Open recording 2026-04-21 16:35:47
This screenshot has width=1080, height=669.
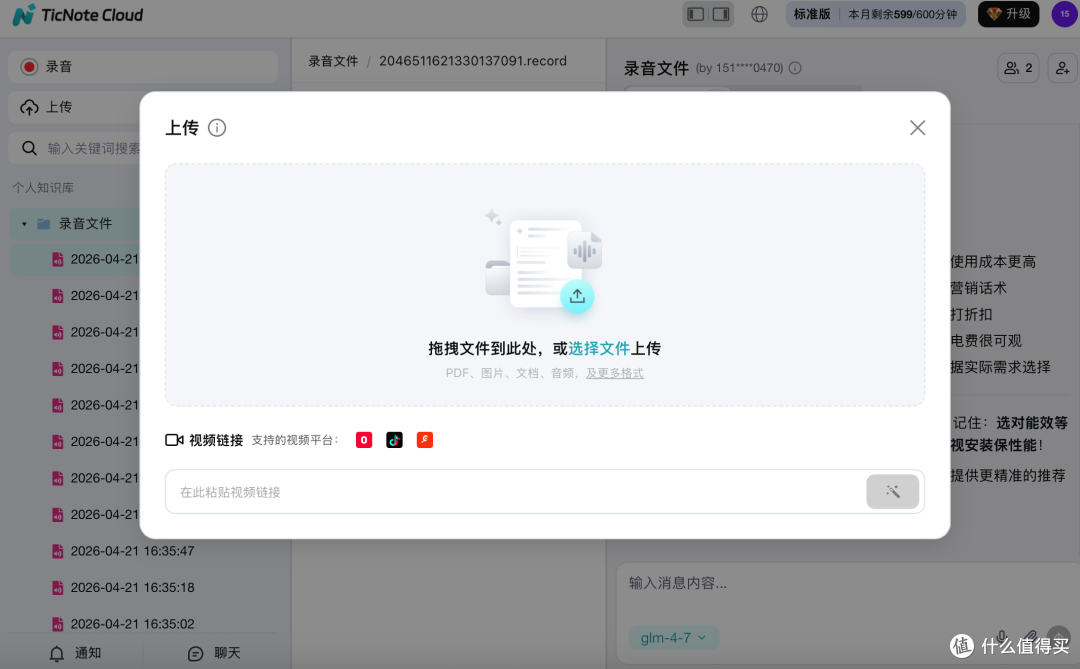point(132,551)
